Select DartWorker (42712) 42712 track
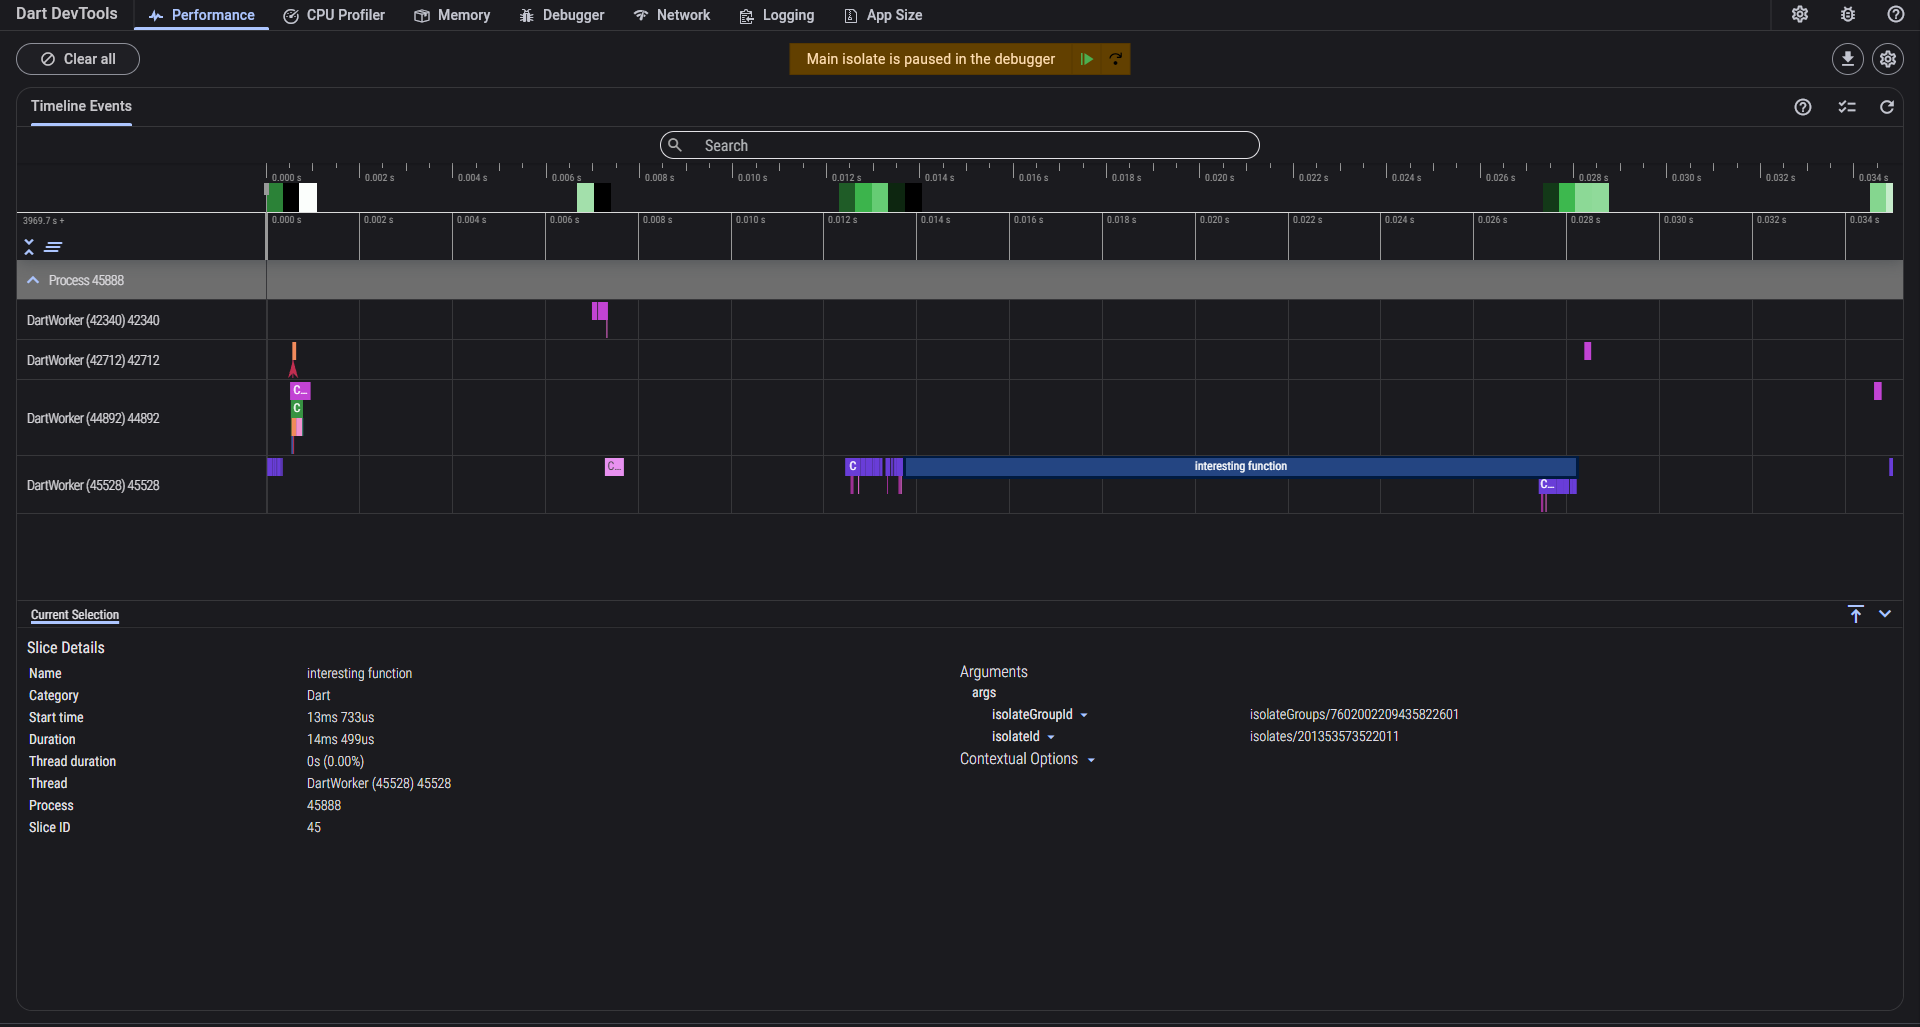 point(93,360)
